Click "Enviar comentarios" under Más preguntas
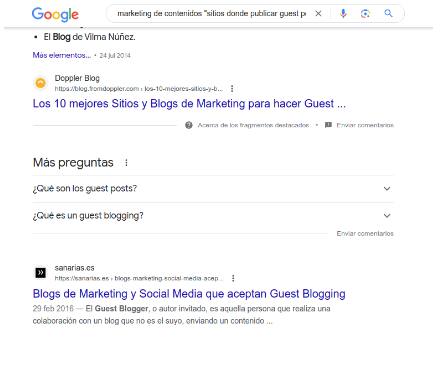The width and height of the screenshot is (438, 367). 365,234
